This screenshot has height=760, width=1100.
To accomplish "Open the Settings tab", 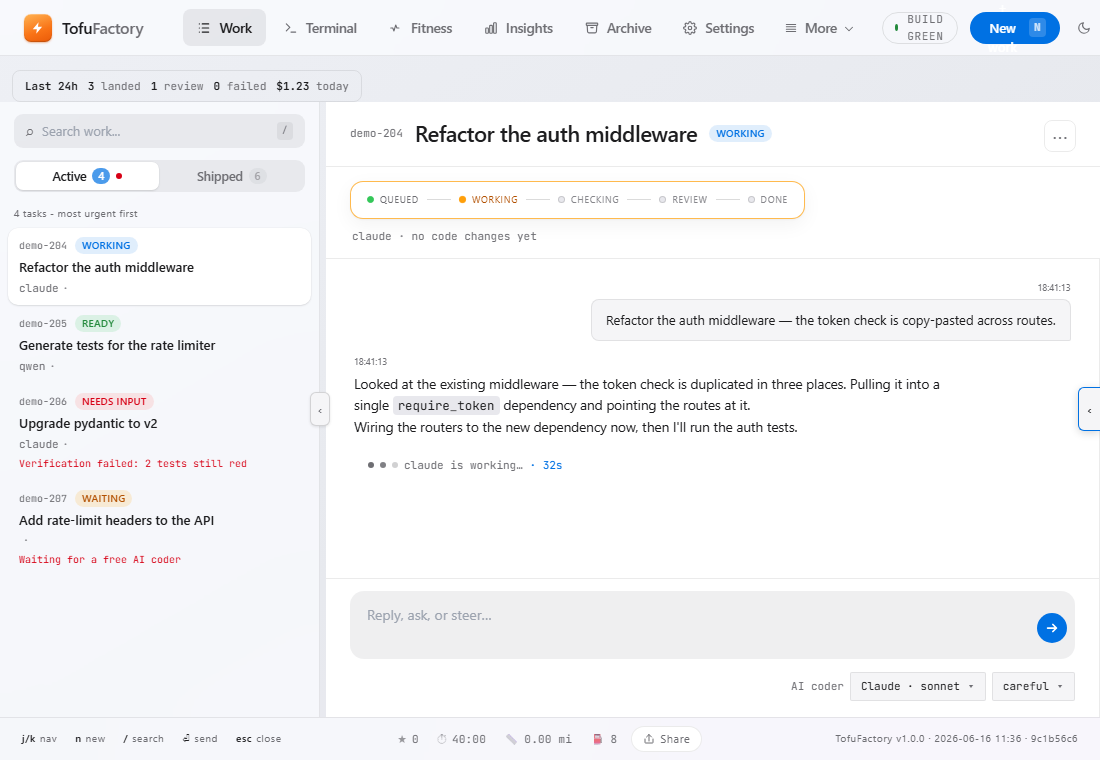I will 718,28.
